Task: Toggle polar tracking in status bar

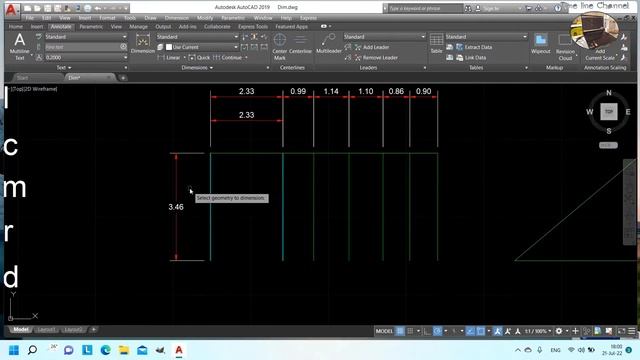Action: [438, 331]
